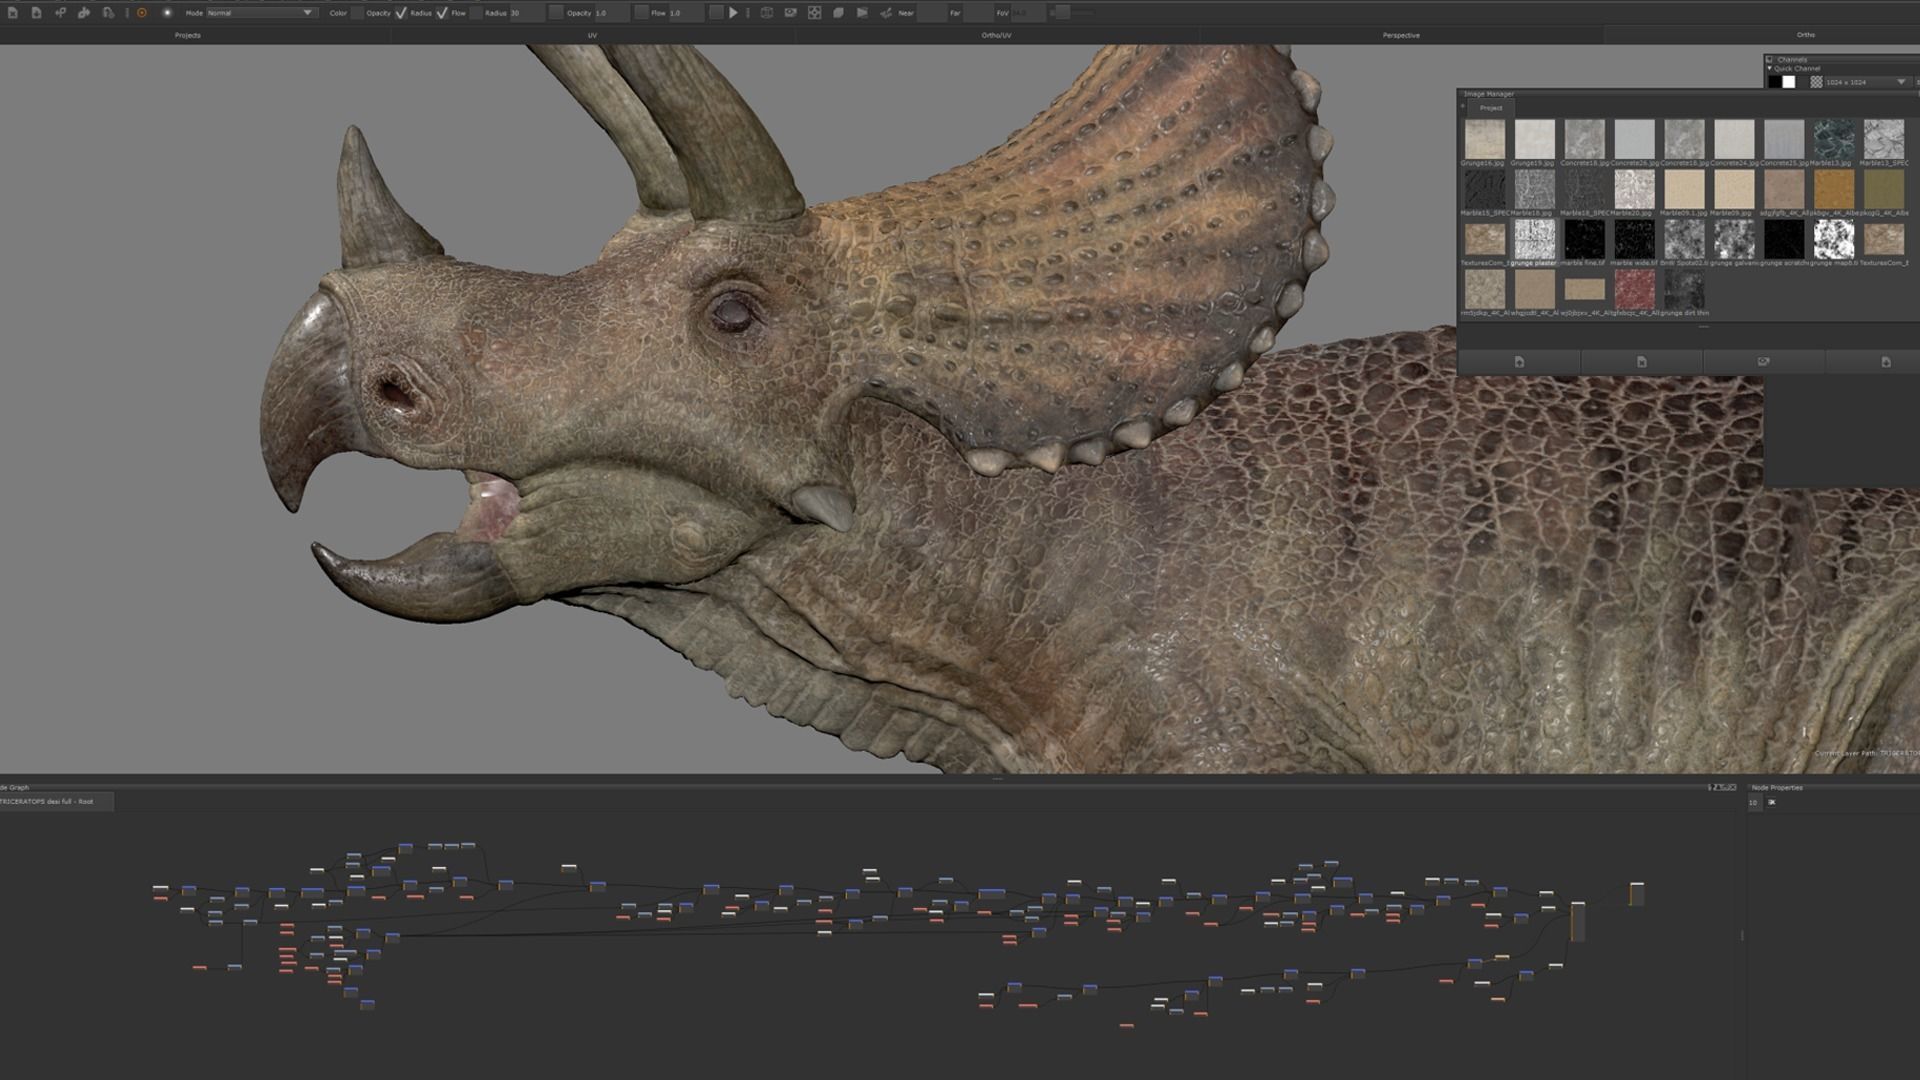Select the Marble20.jpg thumbnail

click(x=1635, y=189)
